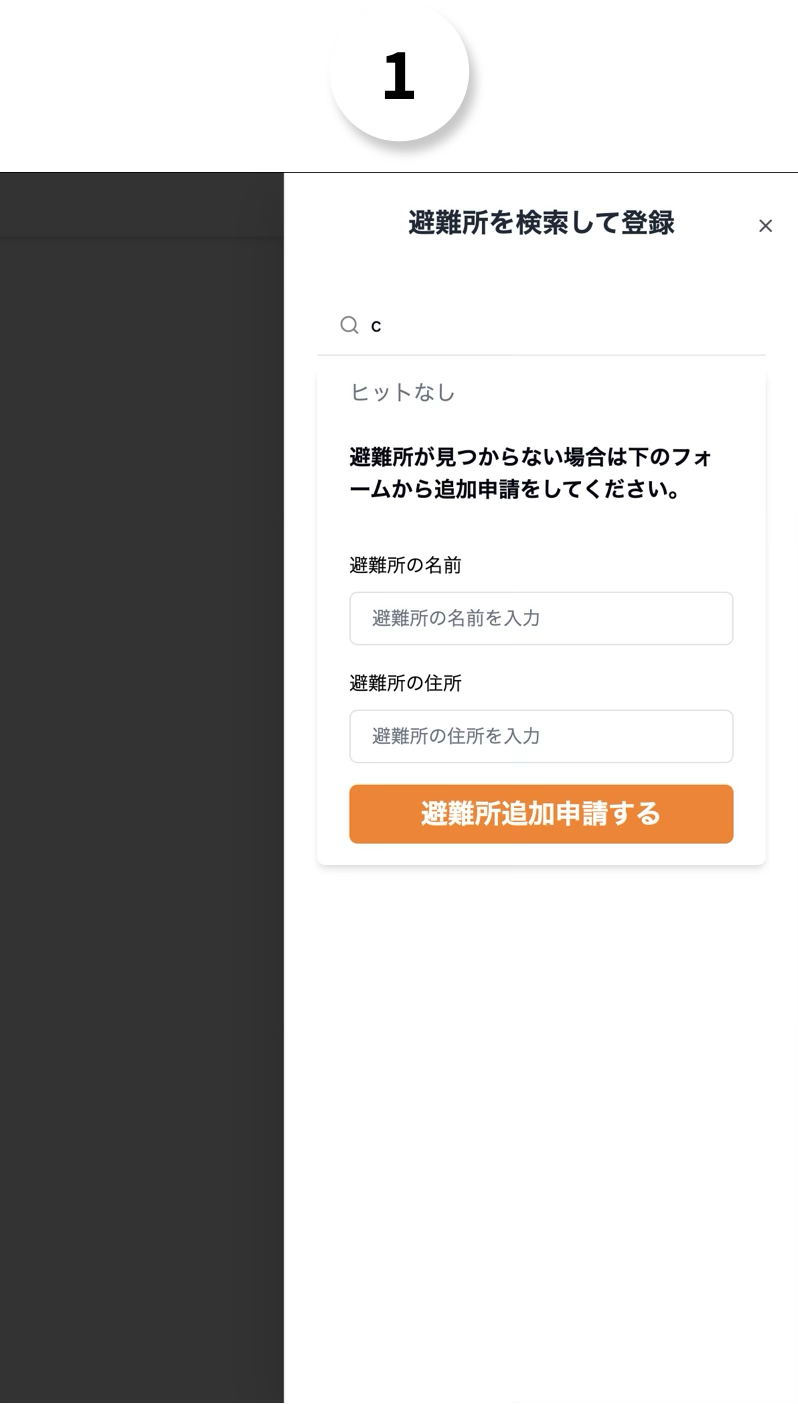Click the 避難所の名前 field label
Viewport: 798px width, 1404px height.
pos(405,565)
